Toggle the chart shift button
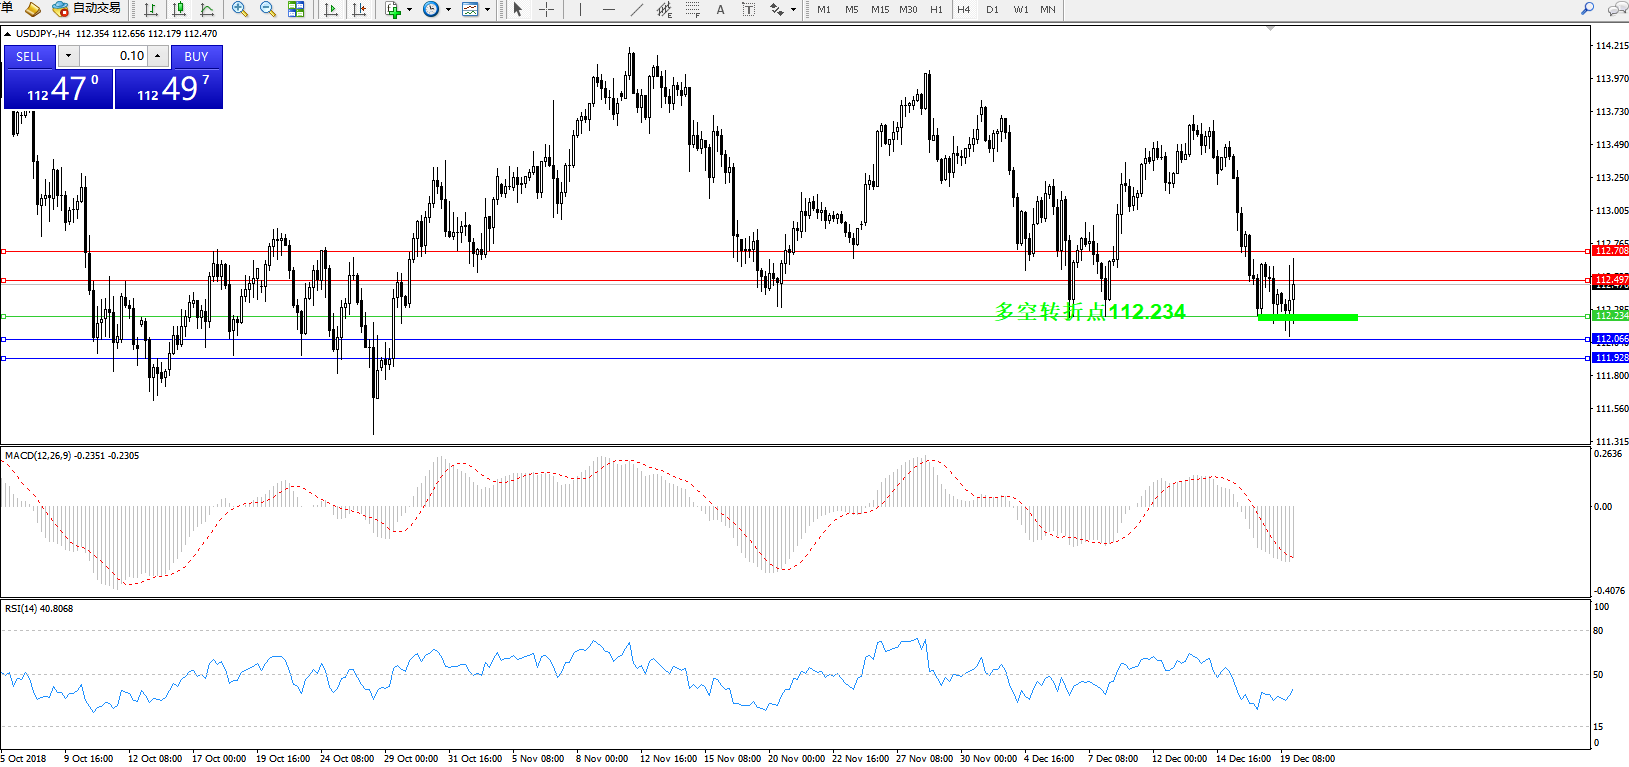The image size is (1629, 767). click(359, 9)
